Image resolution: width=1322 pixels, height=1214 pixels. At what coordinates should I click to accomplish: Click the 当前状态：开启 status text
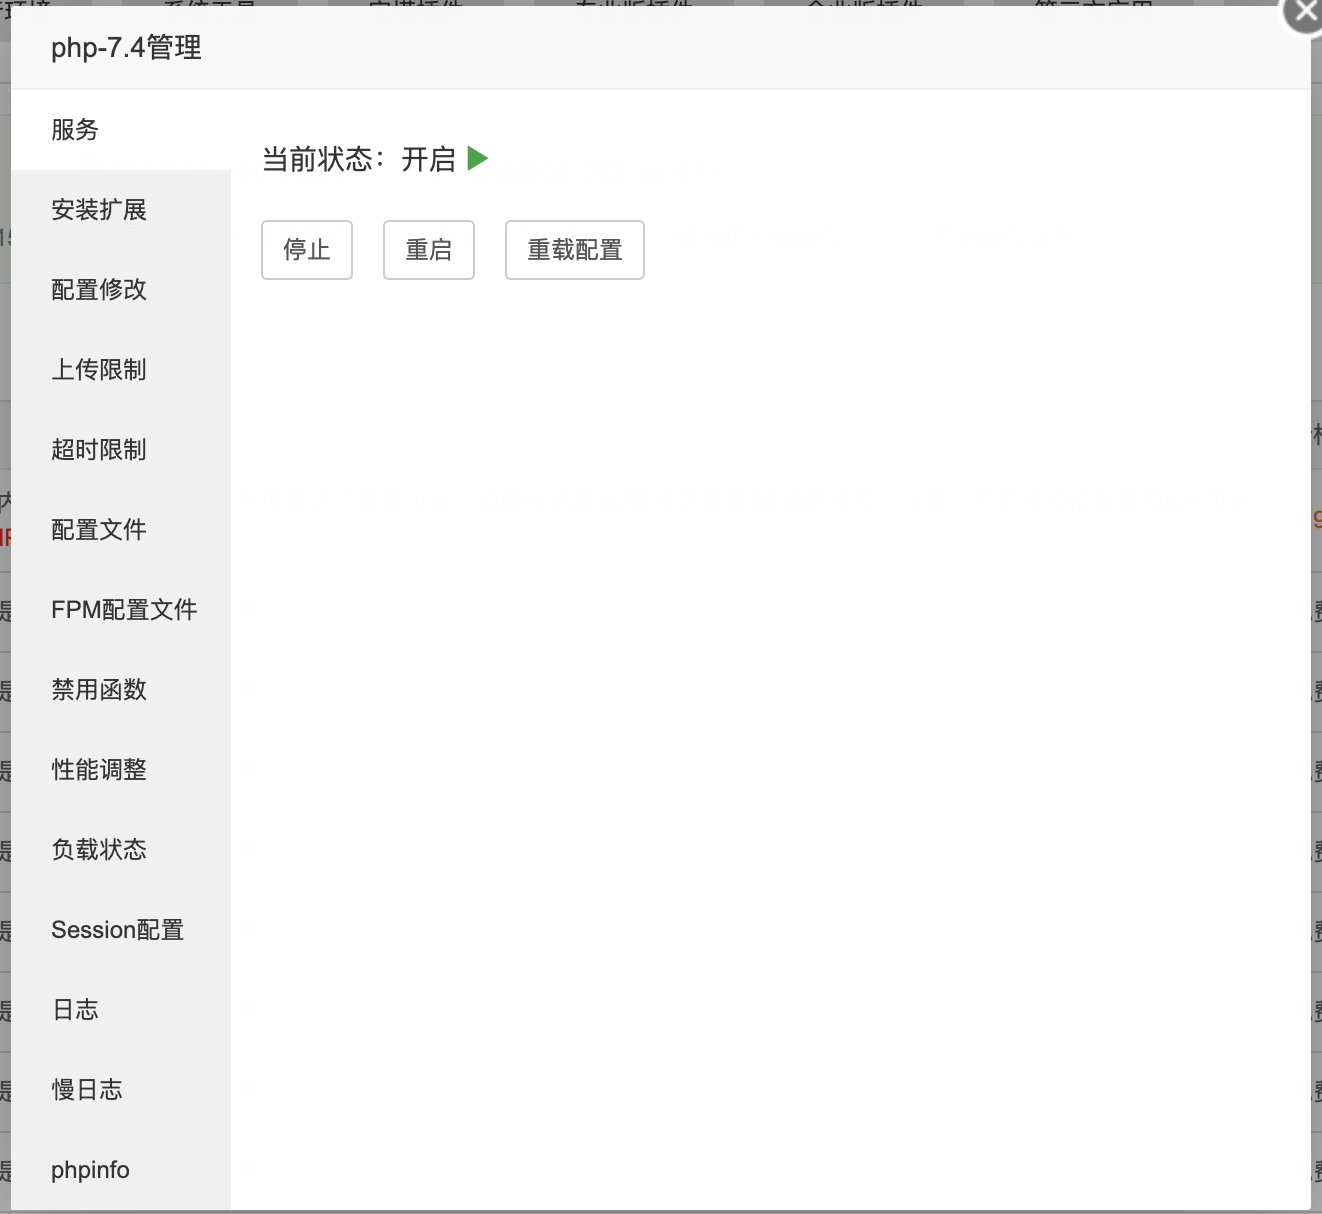pos(359,160)
